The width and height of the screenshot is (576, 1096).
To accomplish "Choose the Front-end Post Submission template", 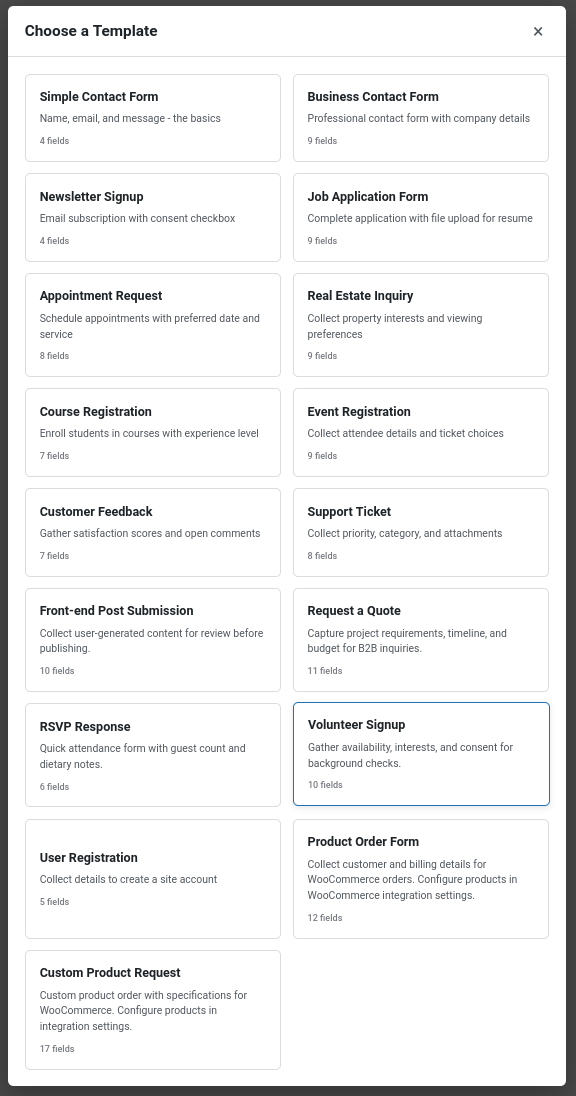I will click(152, 639).
